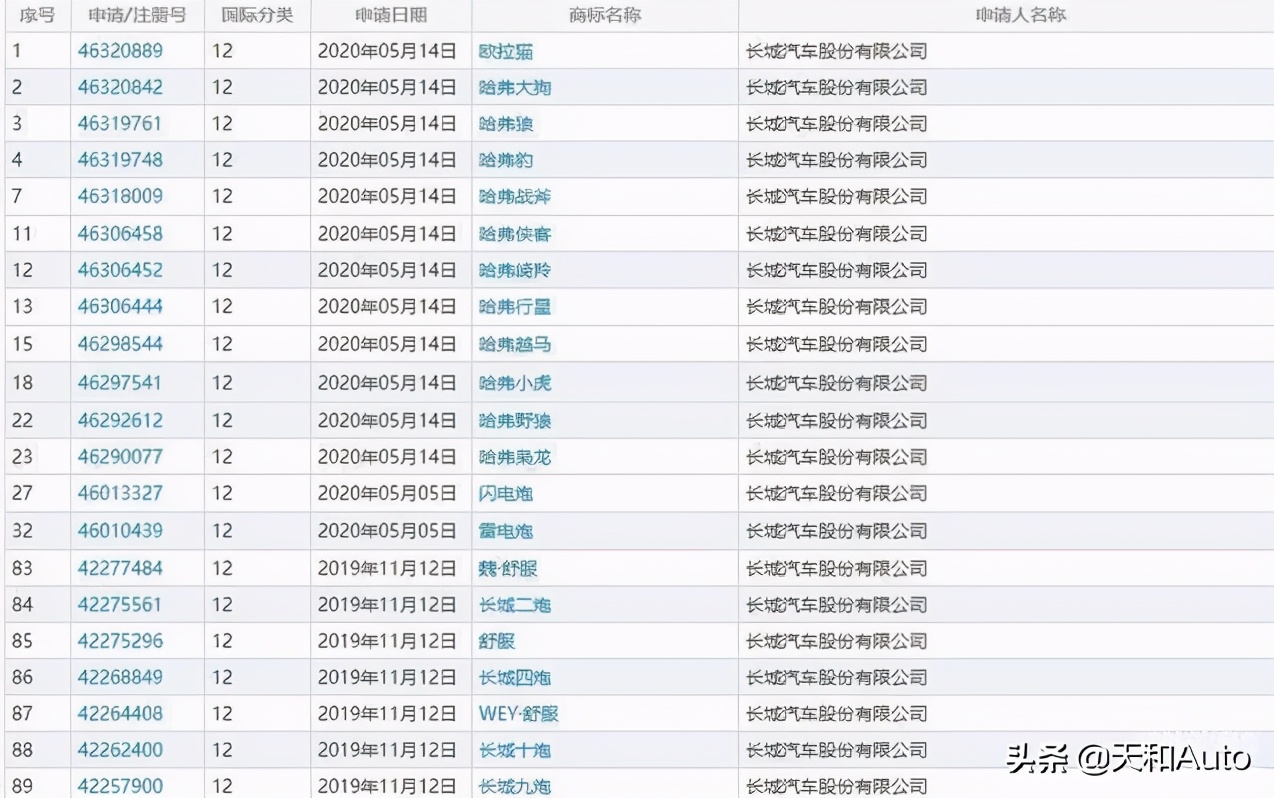The width and height of the screenshot is (1274, 798).
Task: Open application number 46319761
Action: [x=120, y=123]
